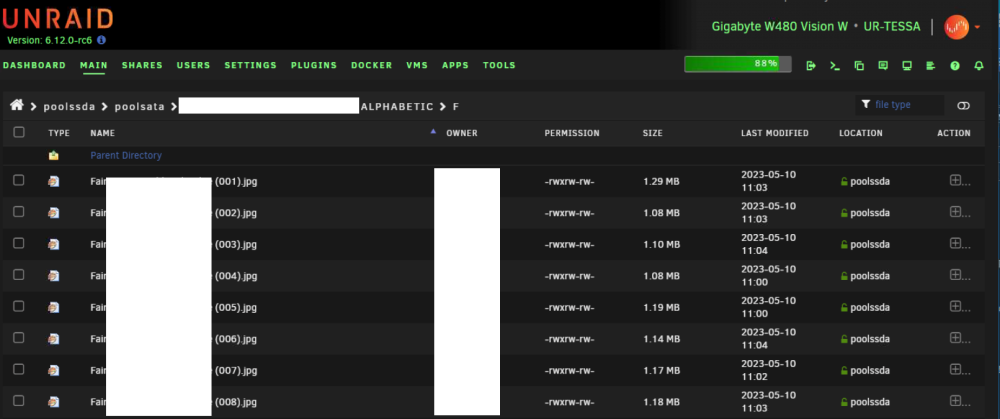Open the Settings menu

[x=251, y=65]
